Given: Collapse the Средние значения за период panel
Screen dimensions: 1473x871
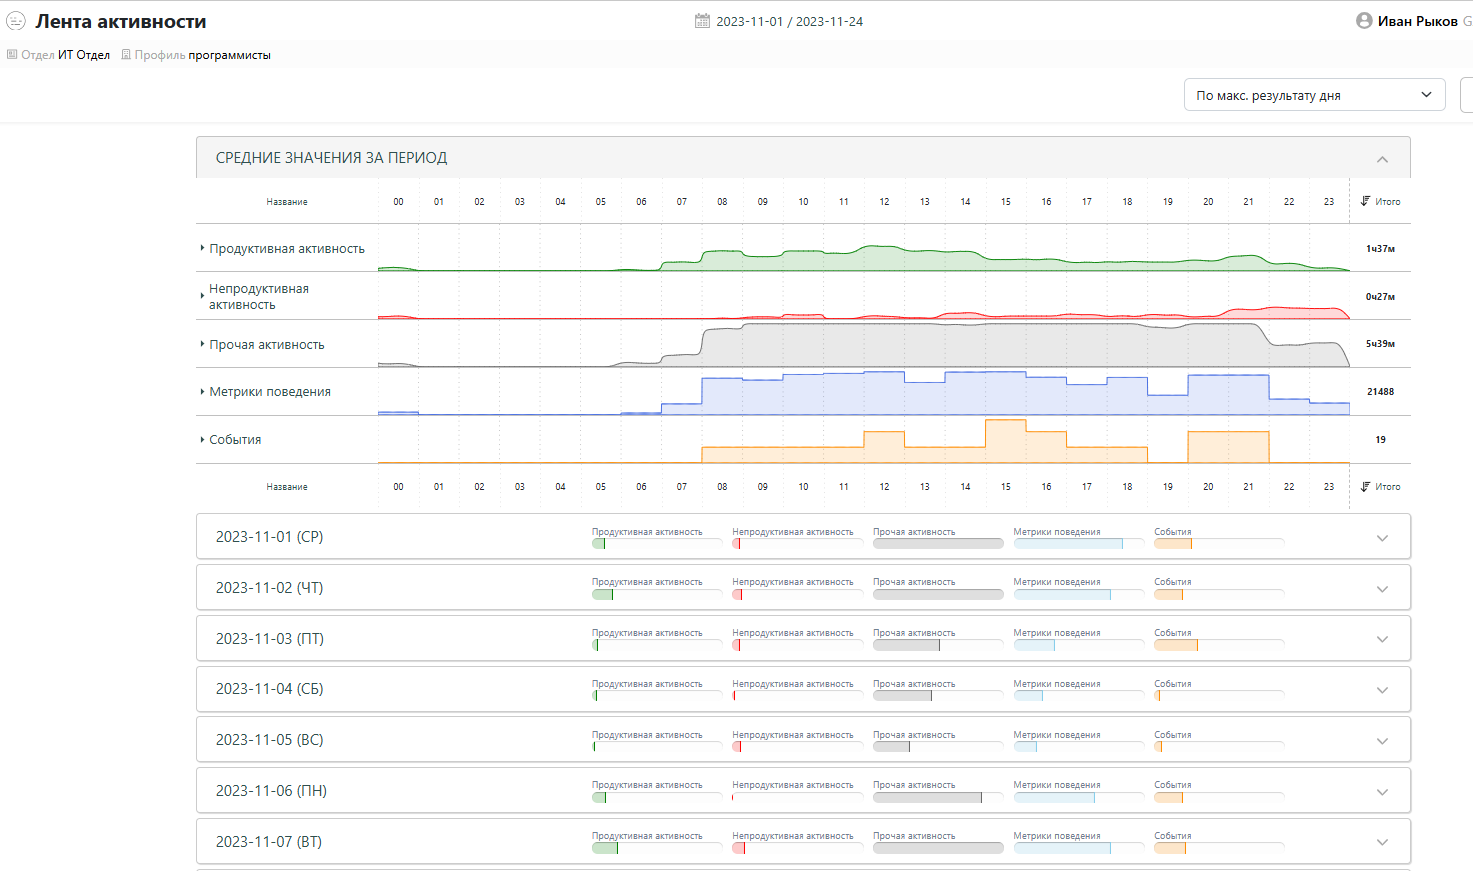Looking at the screenshot, I should (1382, 159).
